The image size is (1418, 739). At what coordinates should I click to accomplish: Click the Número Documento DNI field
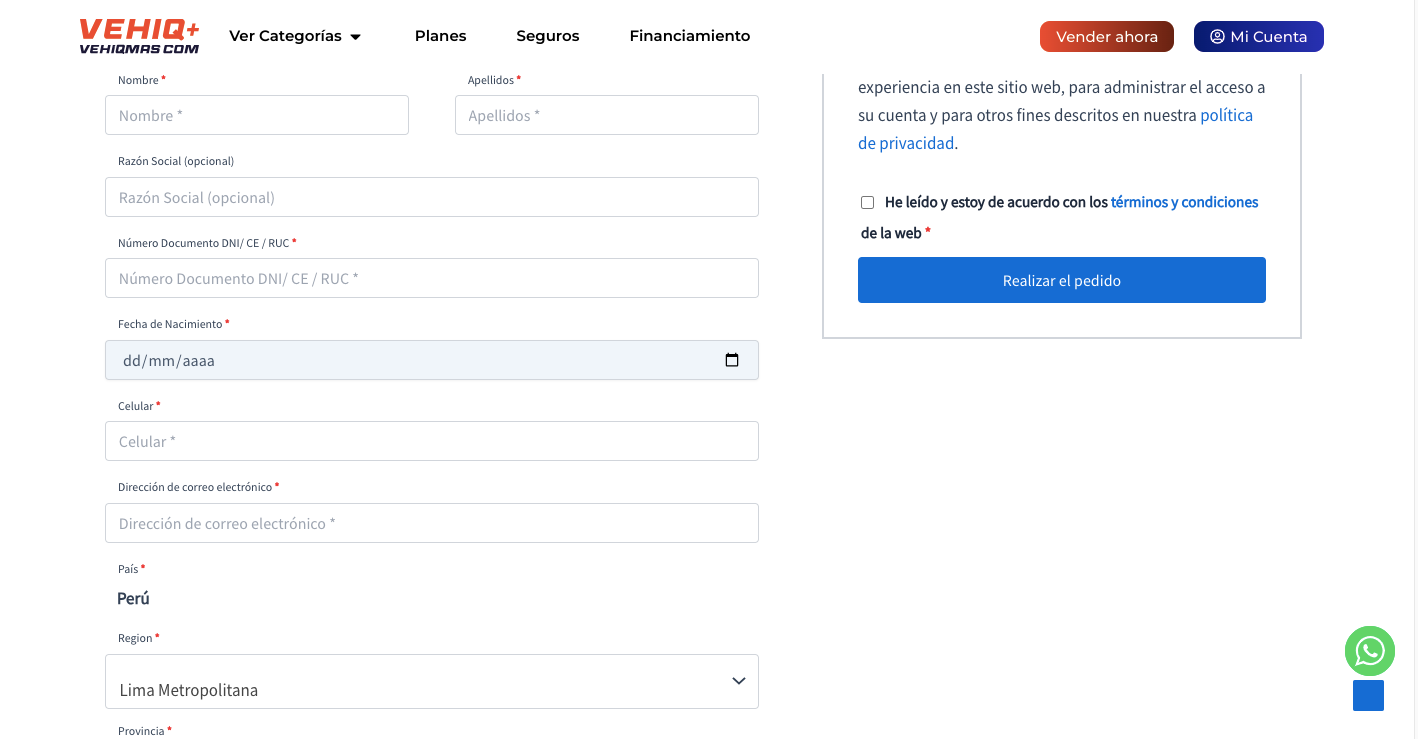pos(431,278)
